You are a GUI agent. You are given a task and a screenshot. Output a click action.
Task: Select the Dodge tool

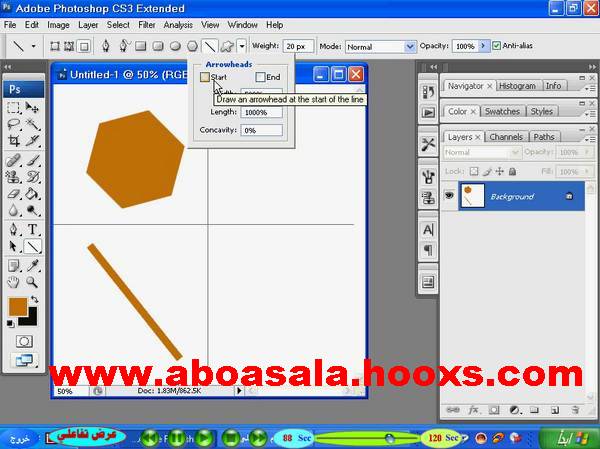pos(32,210)
